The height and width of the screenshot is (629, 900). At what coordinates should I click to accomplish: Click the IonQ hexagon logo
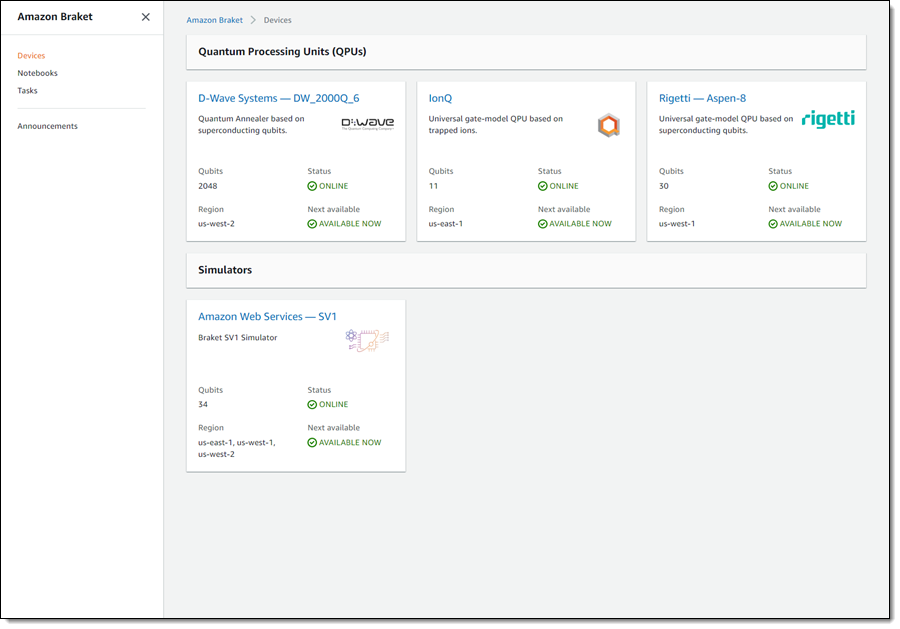tap(608, 125)
